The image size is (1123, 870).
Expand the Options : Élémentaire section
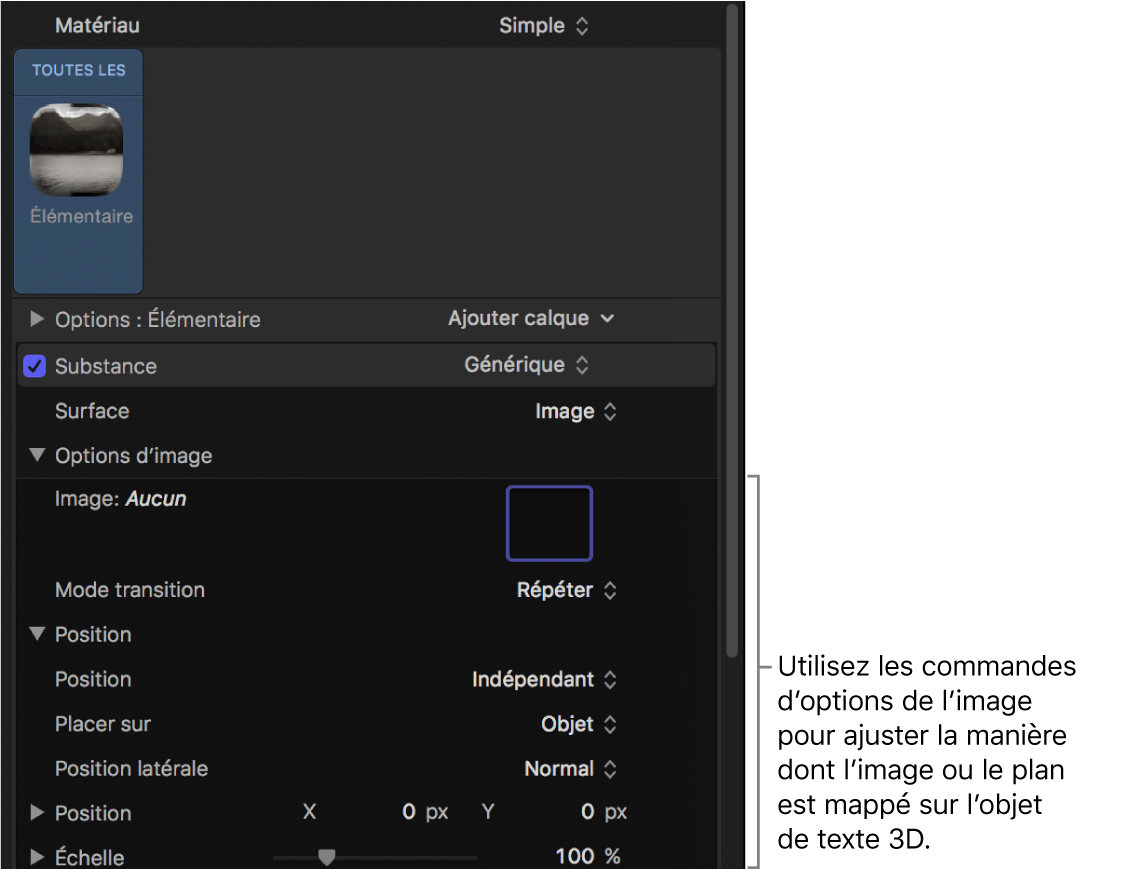(x=38, y=320)
